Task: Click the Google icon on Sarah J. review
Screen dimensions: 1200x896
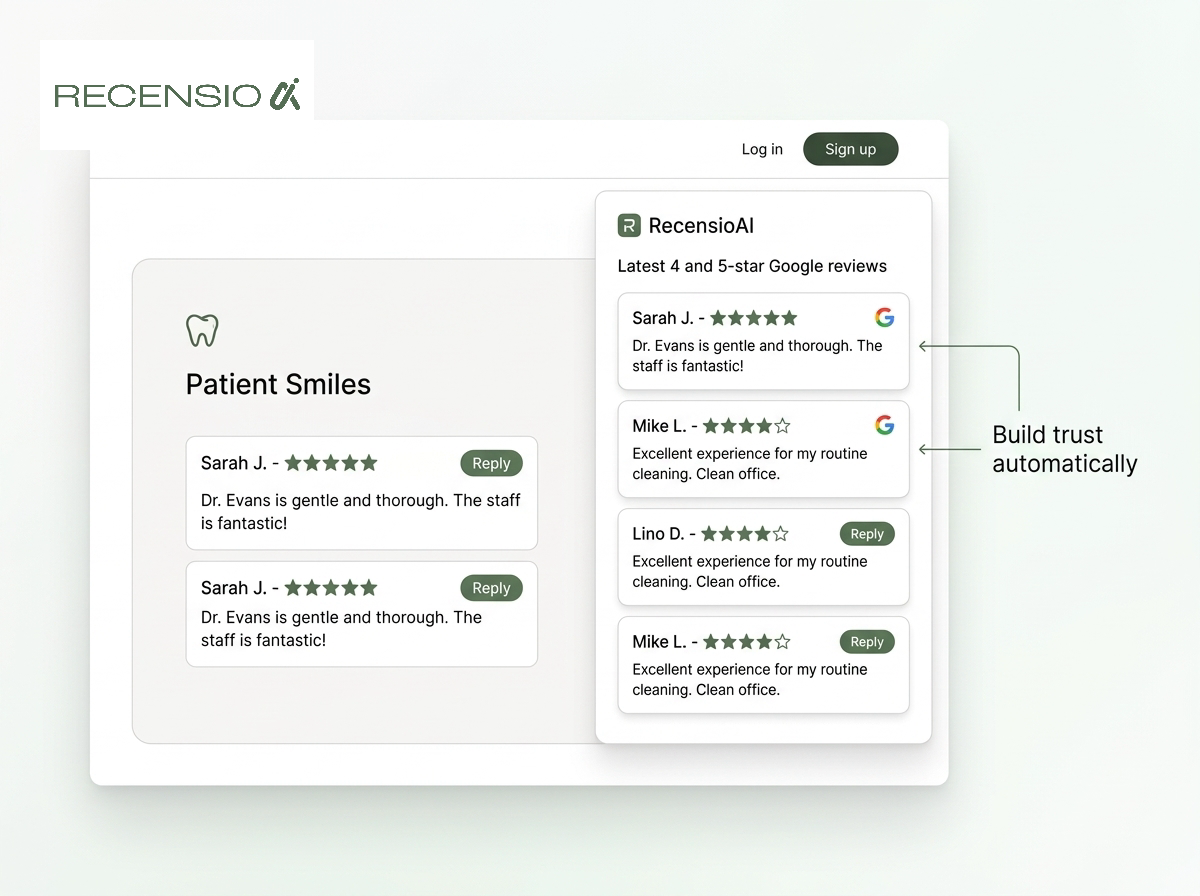Action: tap(884, 318)
